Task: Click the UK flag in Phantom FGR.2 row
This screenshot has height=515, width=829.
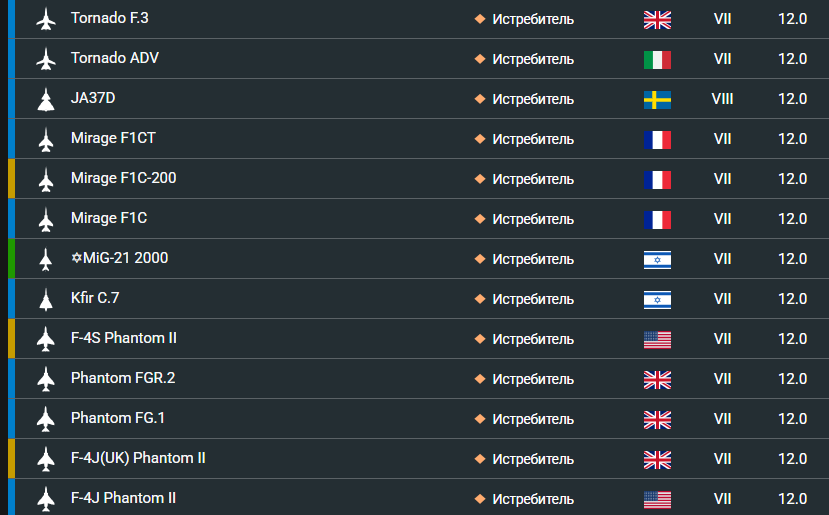Action: (x=657, y=380)
